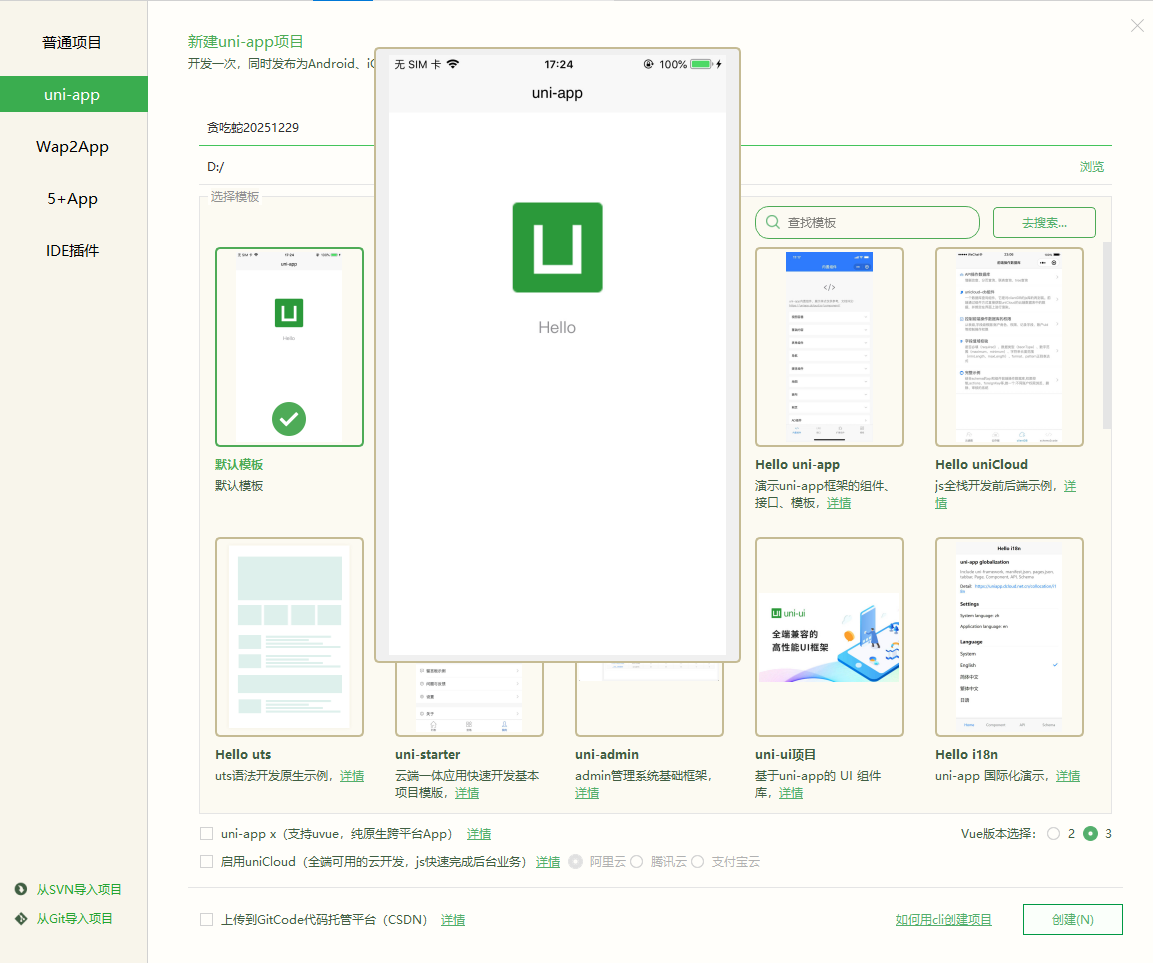
Task: Click 浏览 to browse project location
Action: (x=1092, y=167)
